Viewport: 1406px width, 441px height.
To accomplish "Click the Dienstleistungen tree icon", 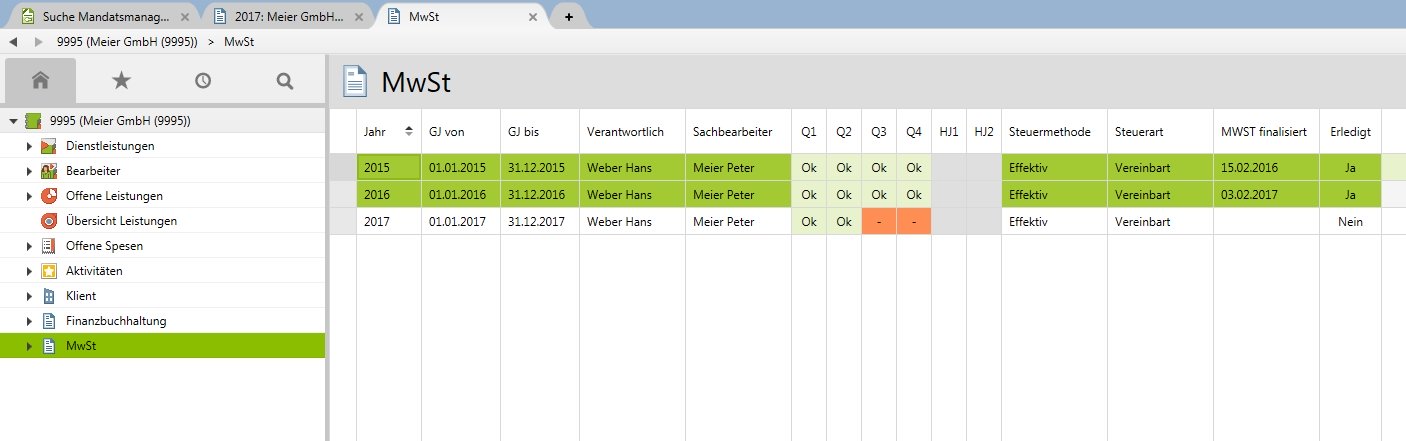I will tap(49, 146).
